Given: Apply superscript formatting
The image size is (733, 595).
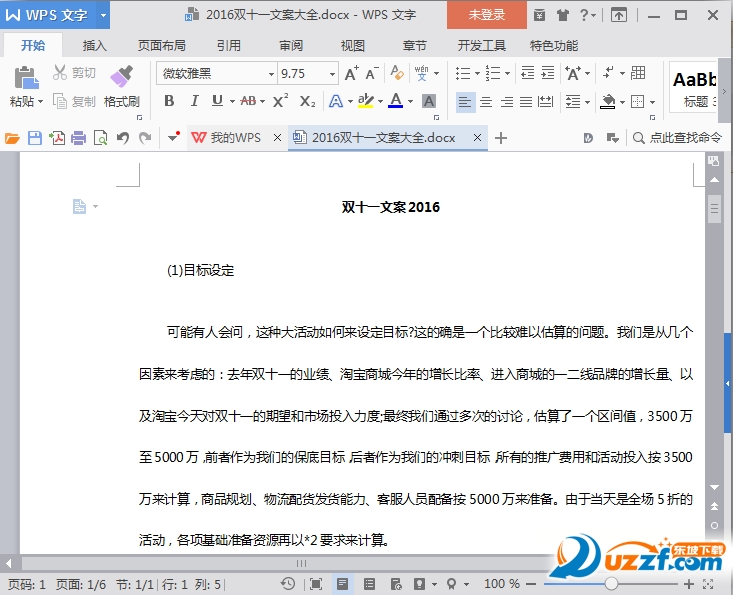Looking at the screenshot, I should point(280,101).
